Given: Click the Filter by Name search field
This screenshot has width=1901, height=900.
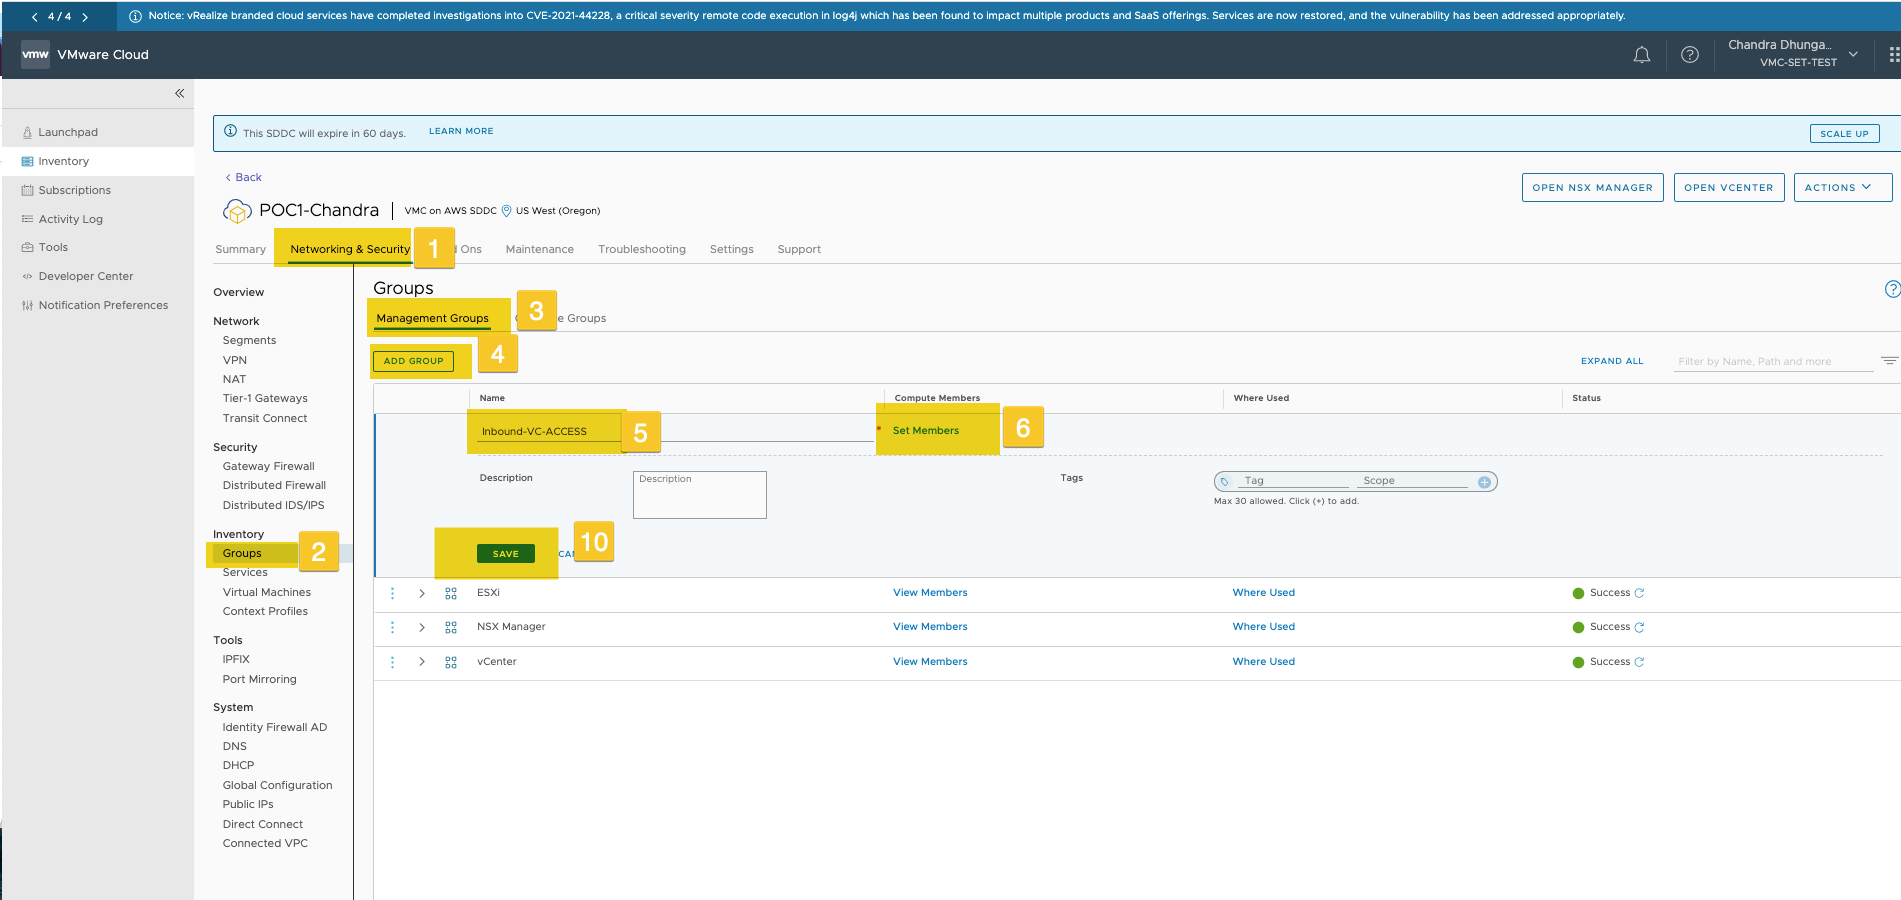Looking at the screenshot, I should 1773,361.
